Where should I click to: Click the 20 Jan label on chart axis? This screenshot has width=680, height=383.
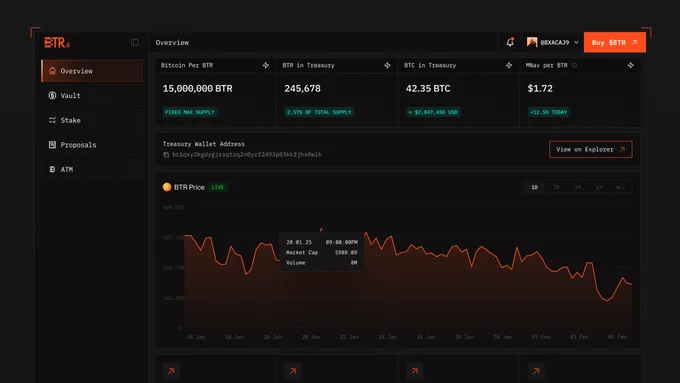click(311, 337)
